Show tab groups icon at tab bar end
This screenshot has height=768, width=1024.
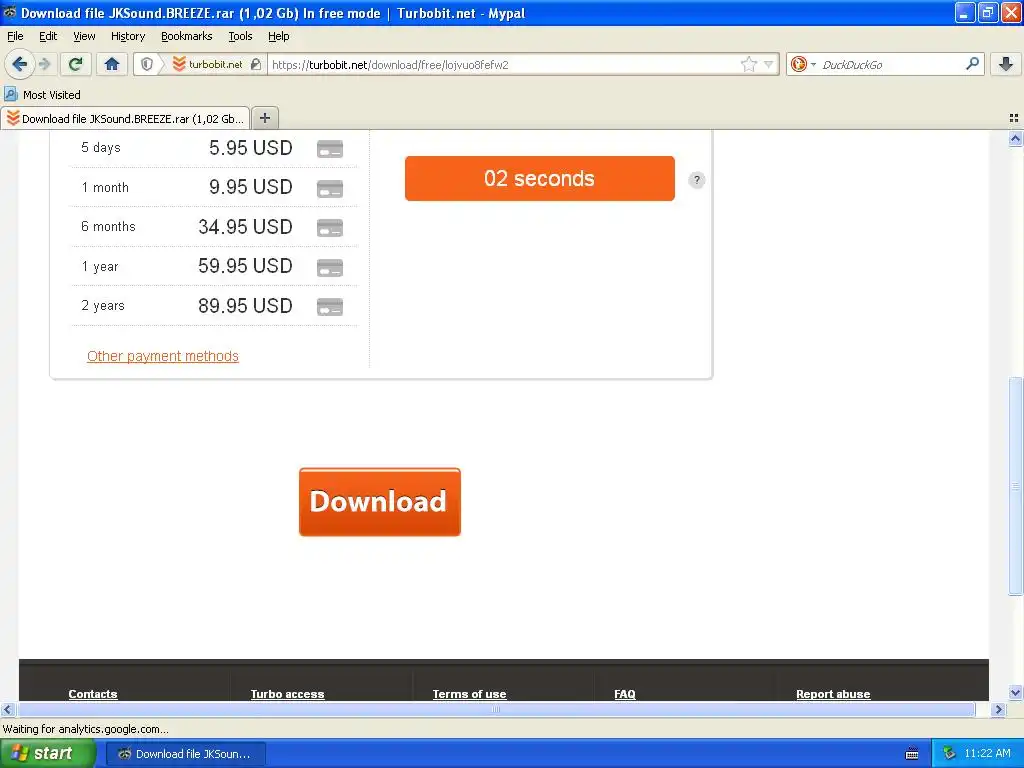pos(1014,118)
